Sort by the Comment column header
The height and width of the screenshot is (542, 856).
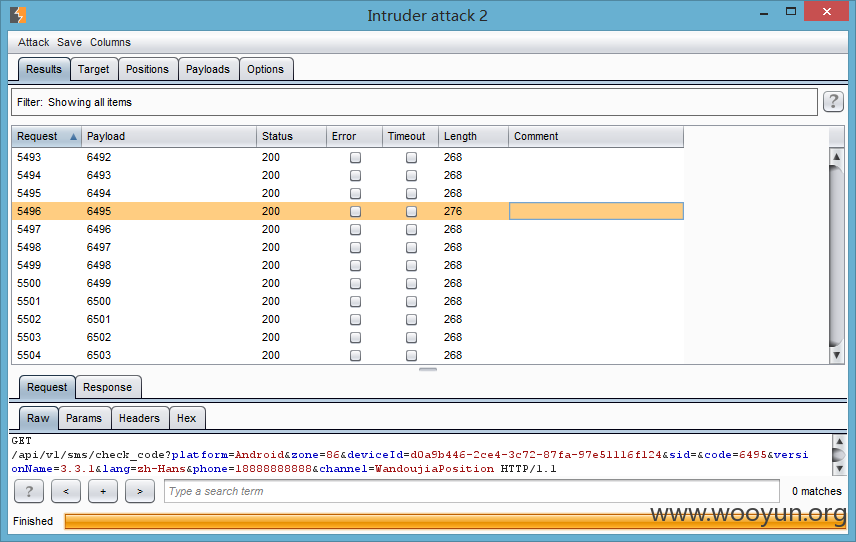pos(596,136)
